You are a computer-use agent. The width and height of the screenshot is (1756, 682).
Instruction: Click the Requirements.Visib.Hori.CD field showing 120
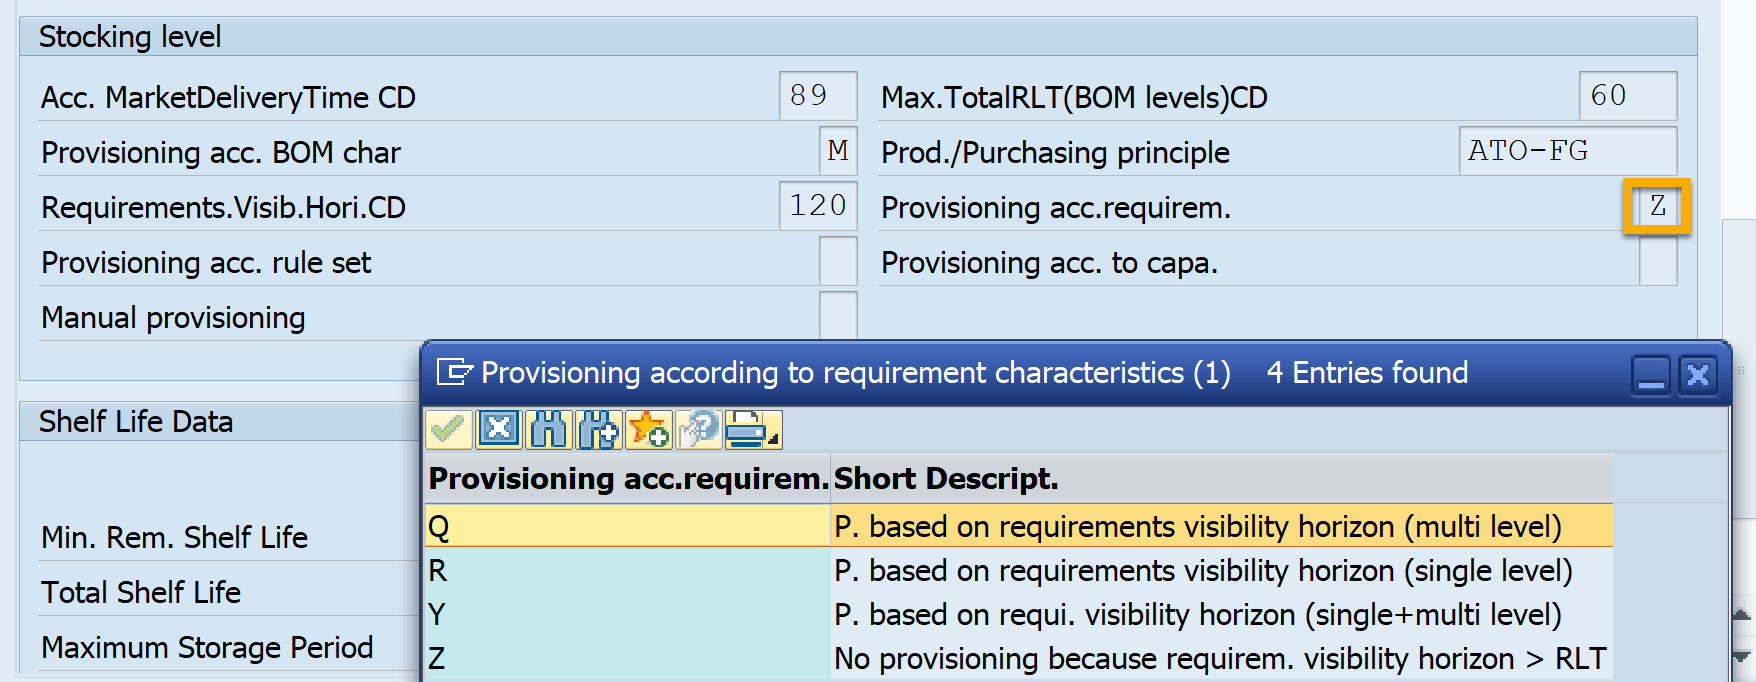pos(817,207)
